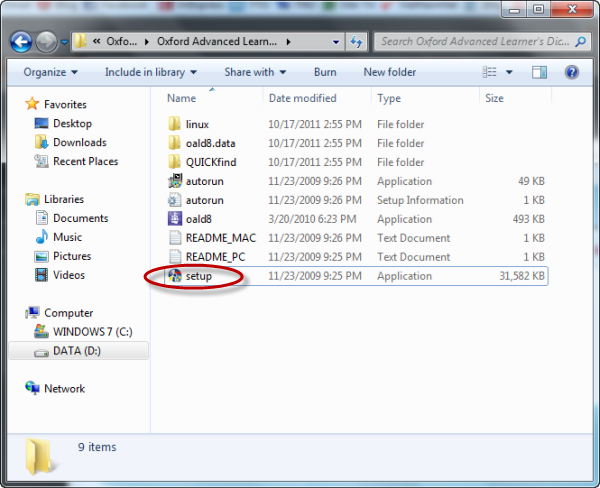Select the autorun Application icon
The height and width of the screenshot is (488, 600).
(175, 181)
